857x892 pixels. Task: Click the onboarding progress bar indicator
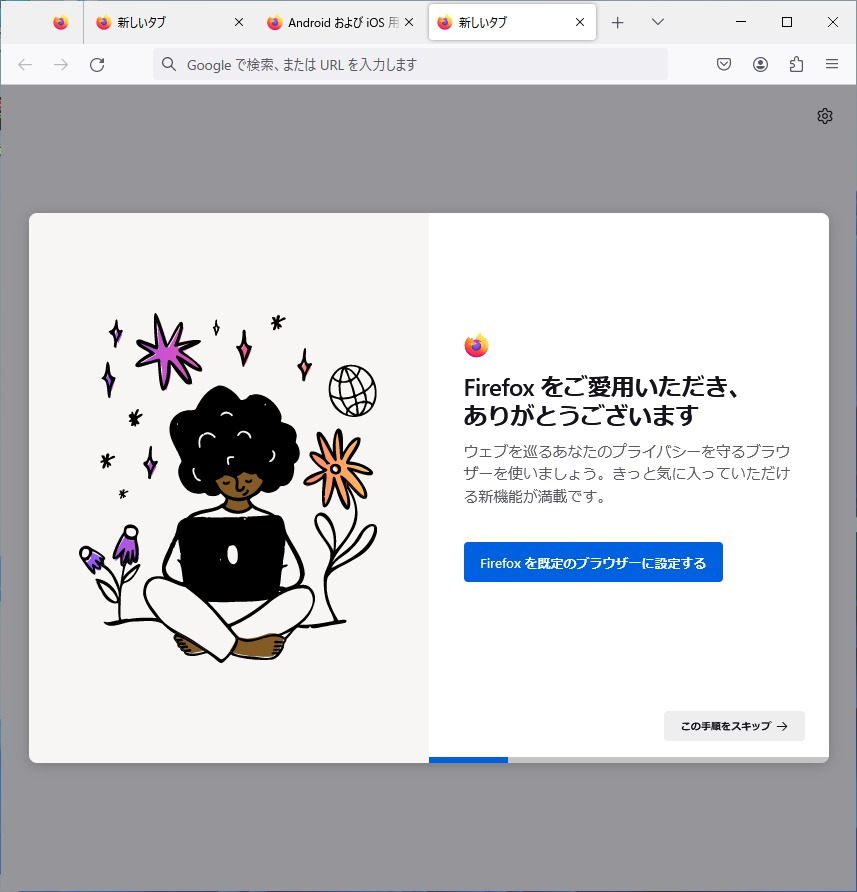(629, 760)
